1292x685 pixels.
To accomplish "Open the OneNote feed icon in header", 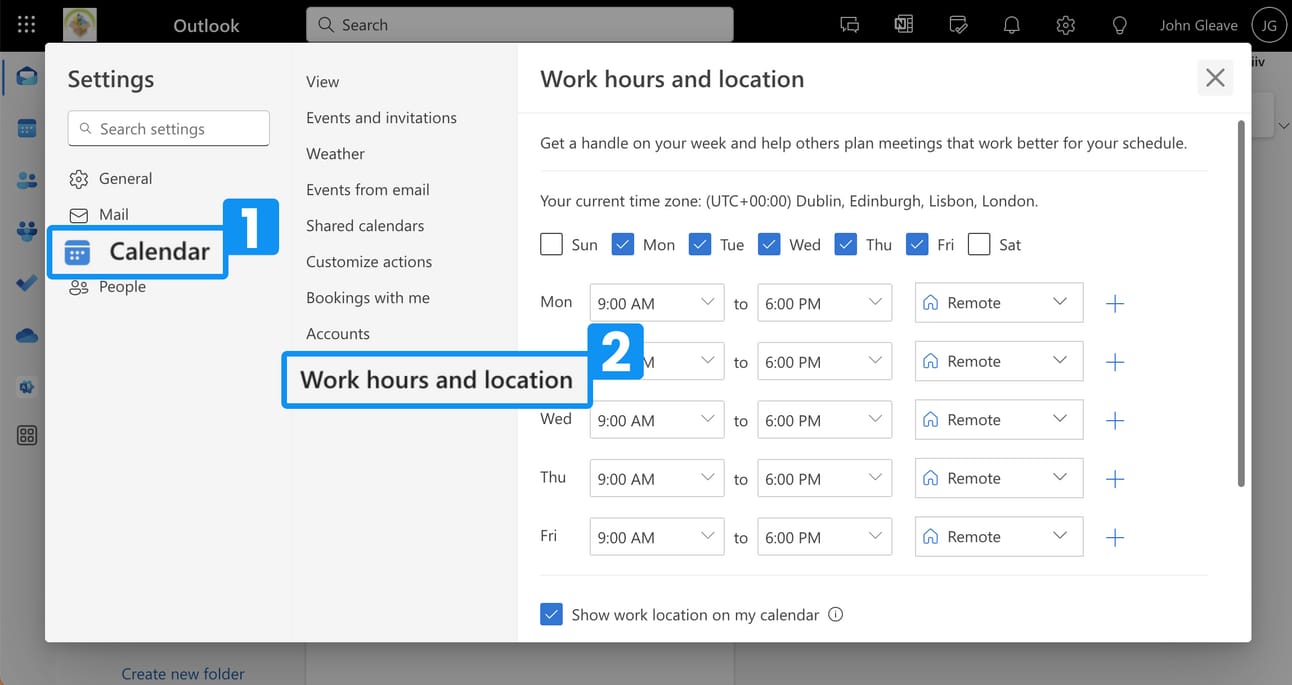I will point(904,25).
